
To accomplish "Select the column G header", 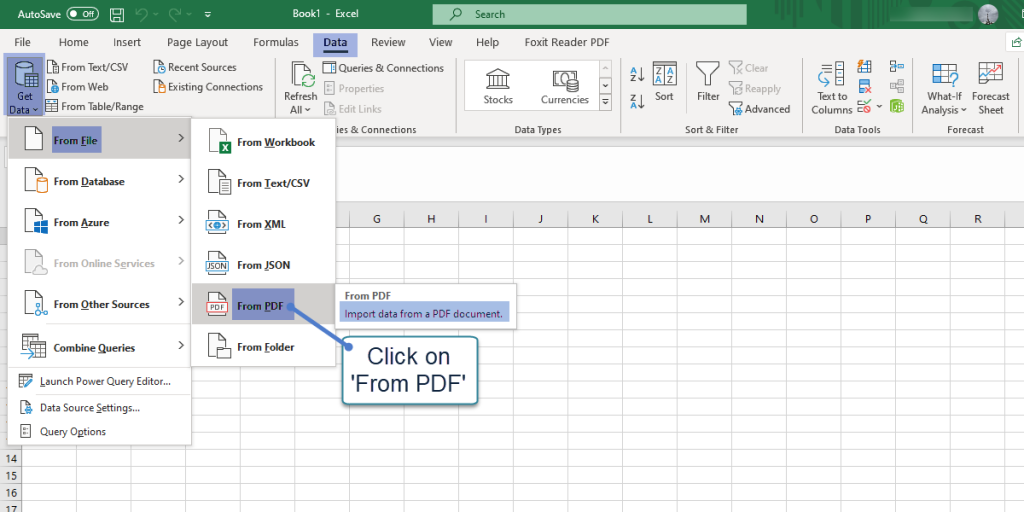I will [x=377, y=219].
